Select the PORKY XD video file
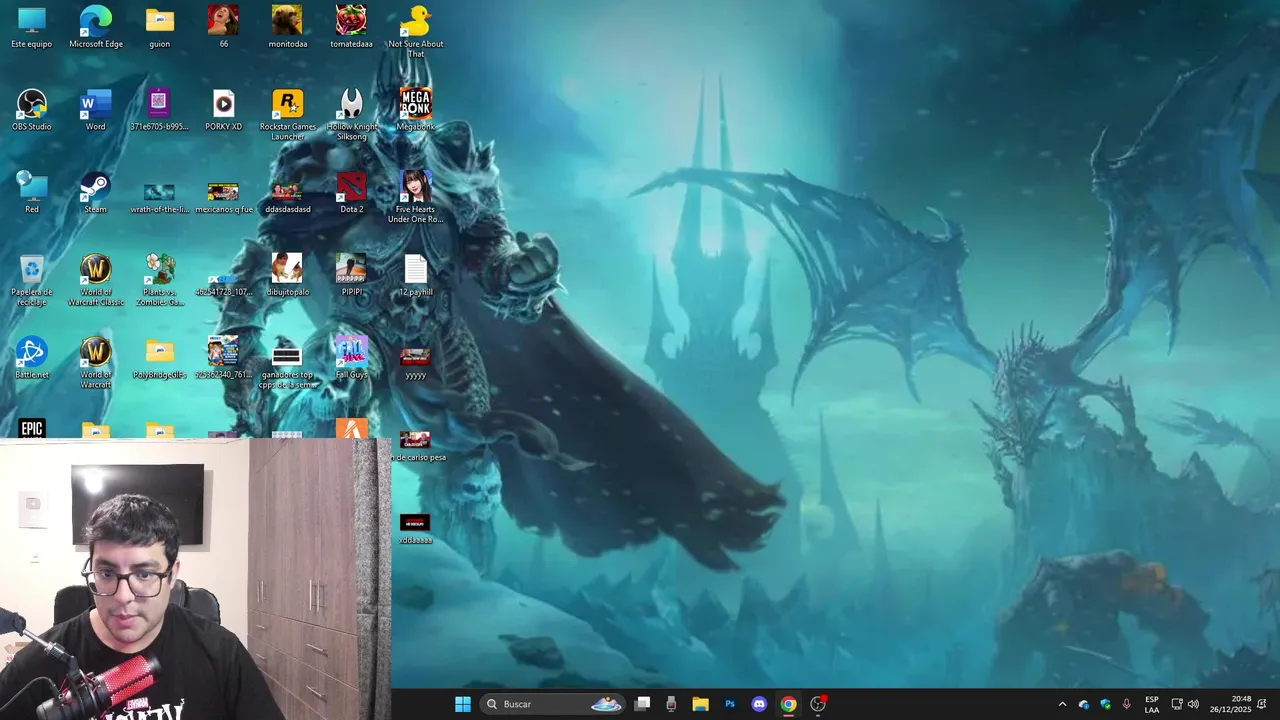This screenshot has height=720, width=1280. point(223,110)
